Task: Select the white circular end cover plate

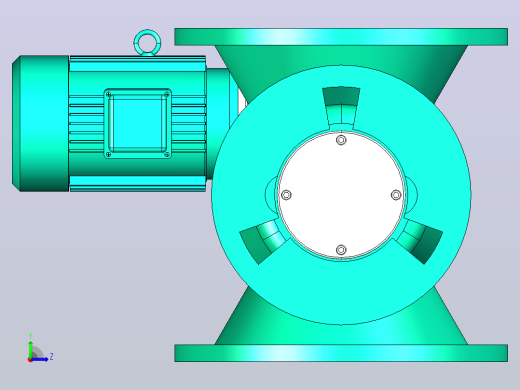Action: tap(341, 195)
